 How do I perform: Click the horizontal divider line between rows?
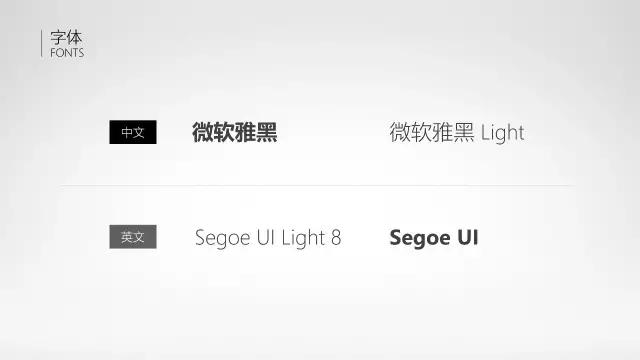(x=318, y=186)
